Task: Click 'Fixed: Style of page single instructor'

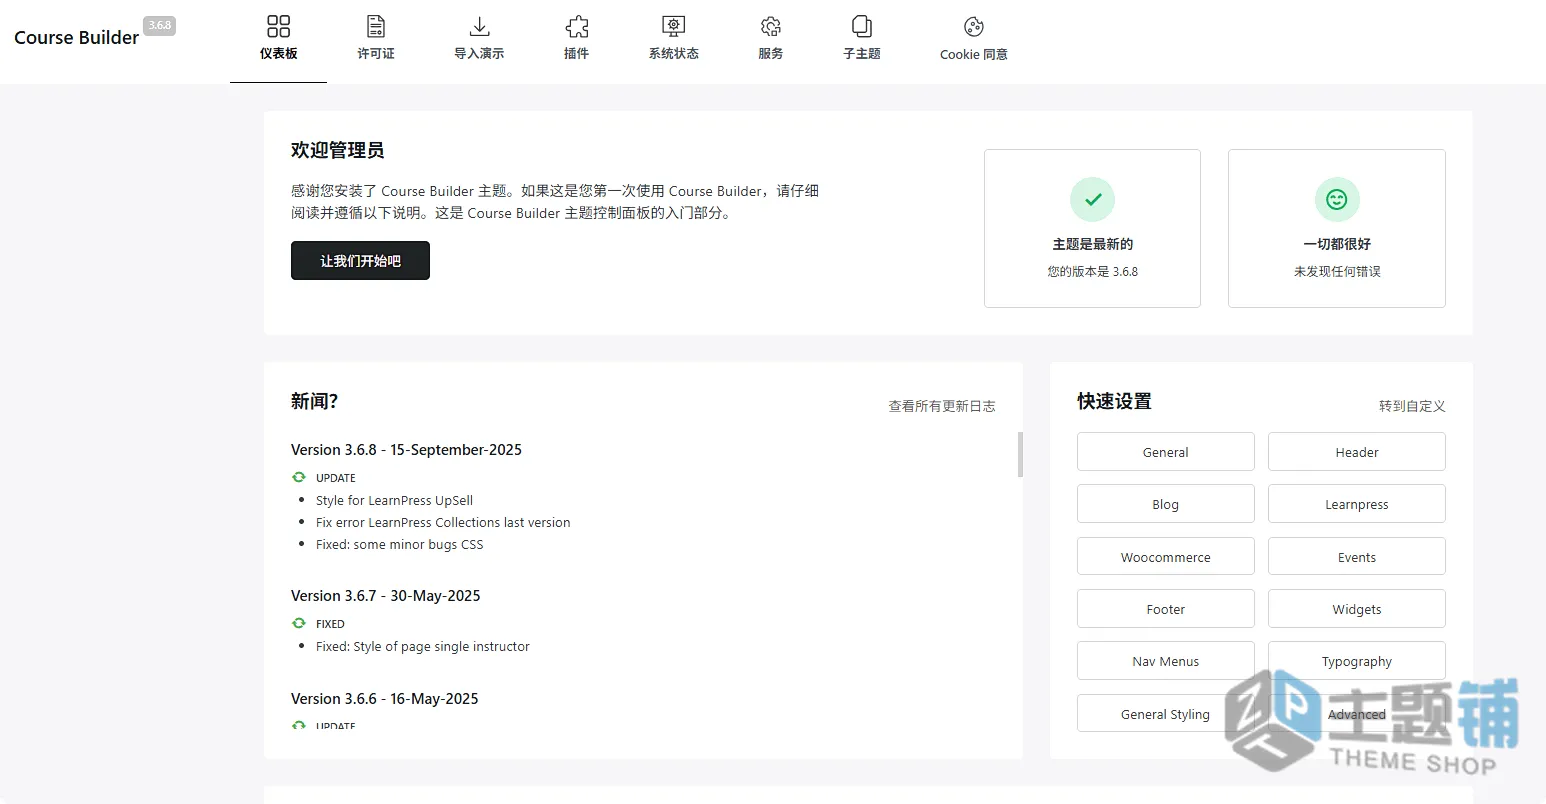Action: 423,646
